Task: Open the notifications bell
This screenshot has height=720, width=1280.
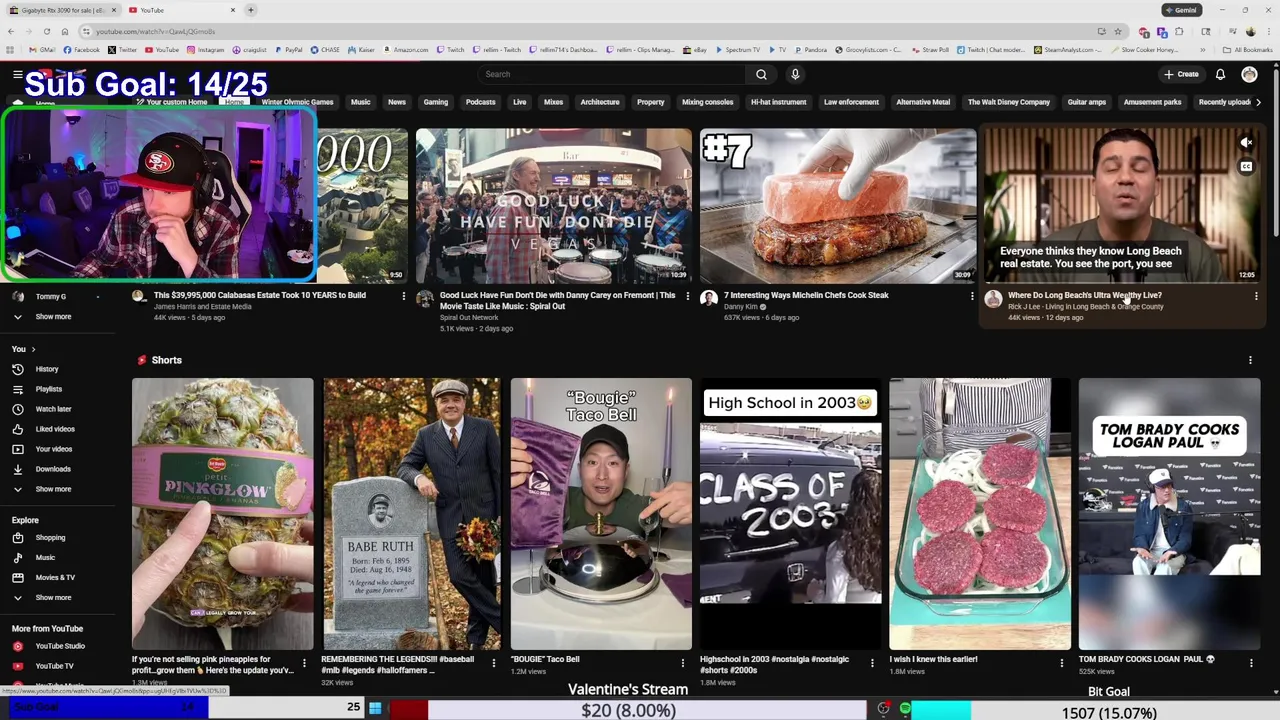Action: 1220,74
